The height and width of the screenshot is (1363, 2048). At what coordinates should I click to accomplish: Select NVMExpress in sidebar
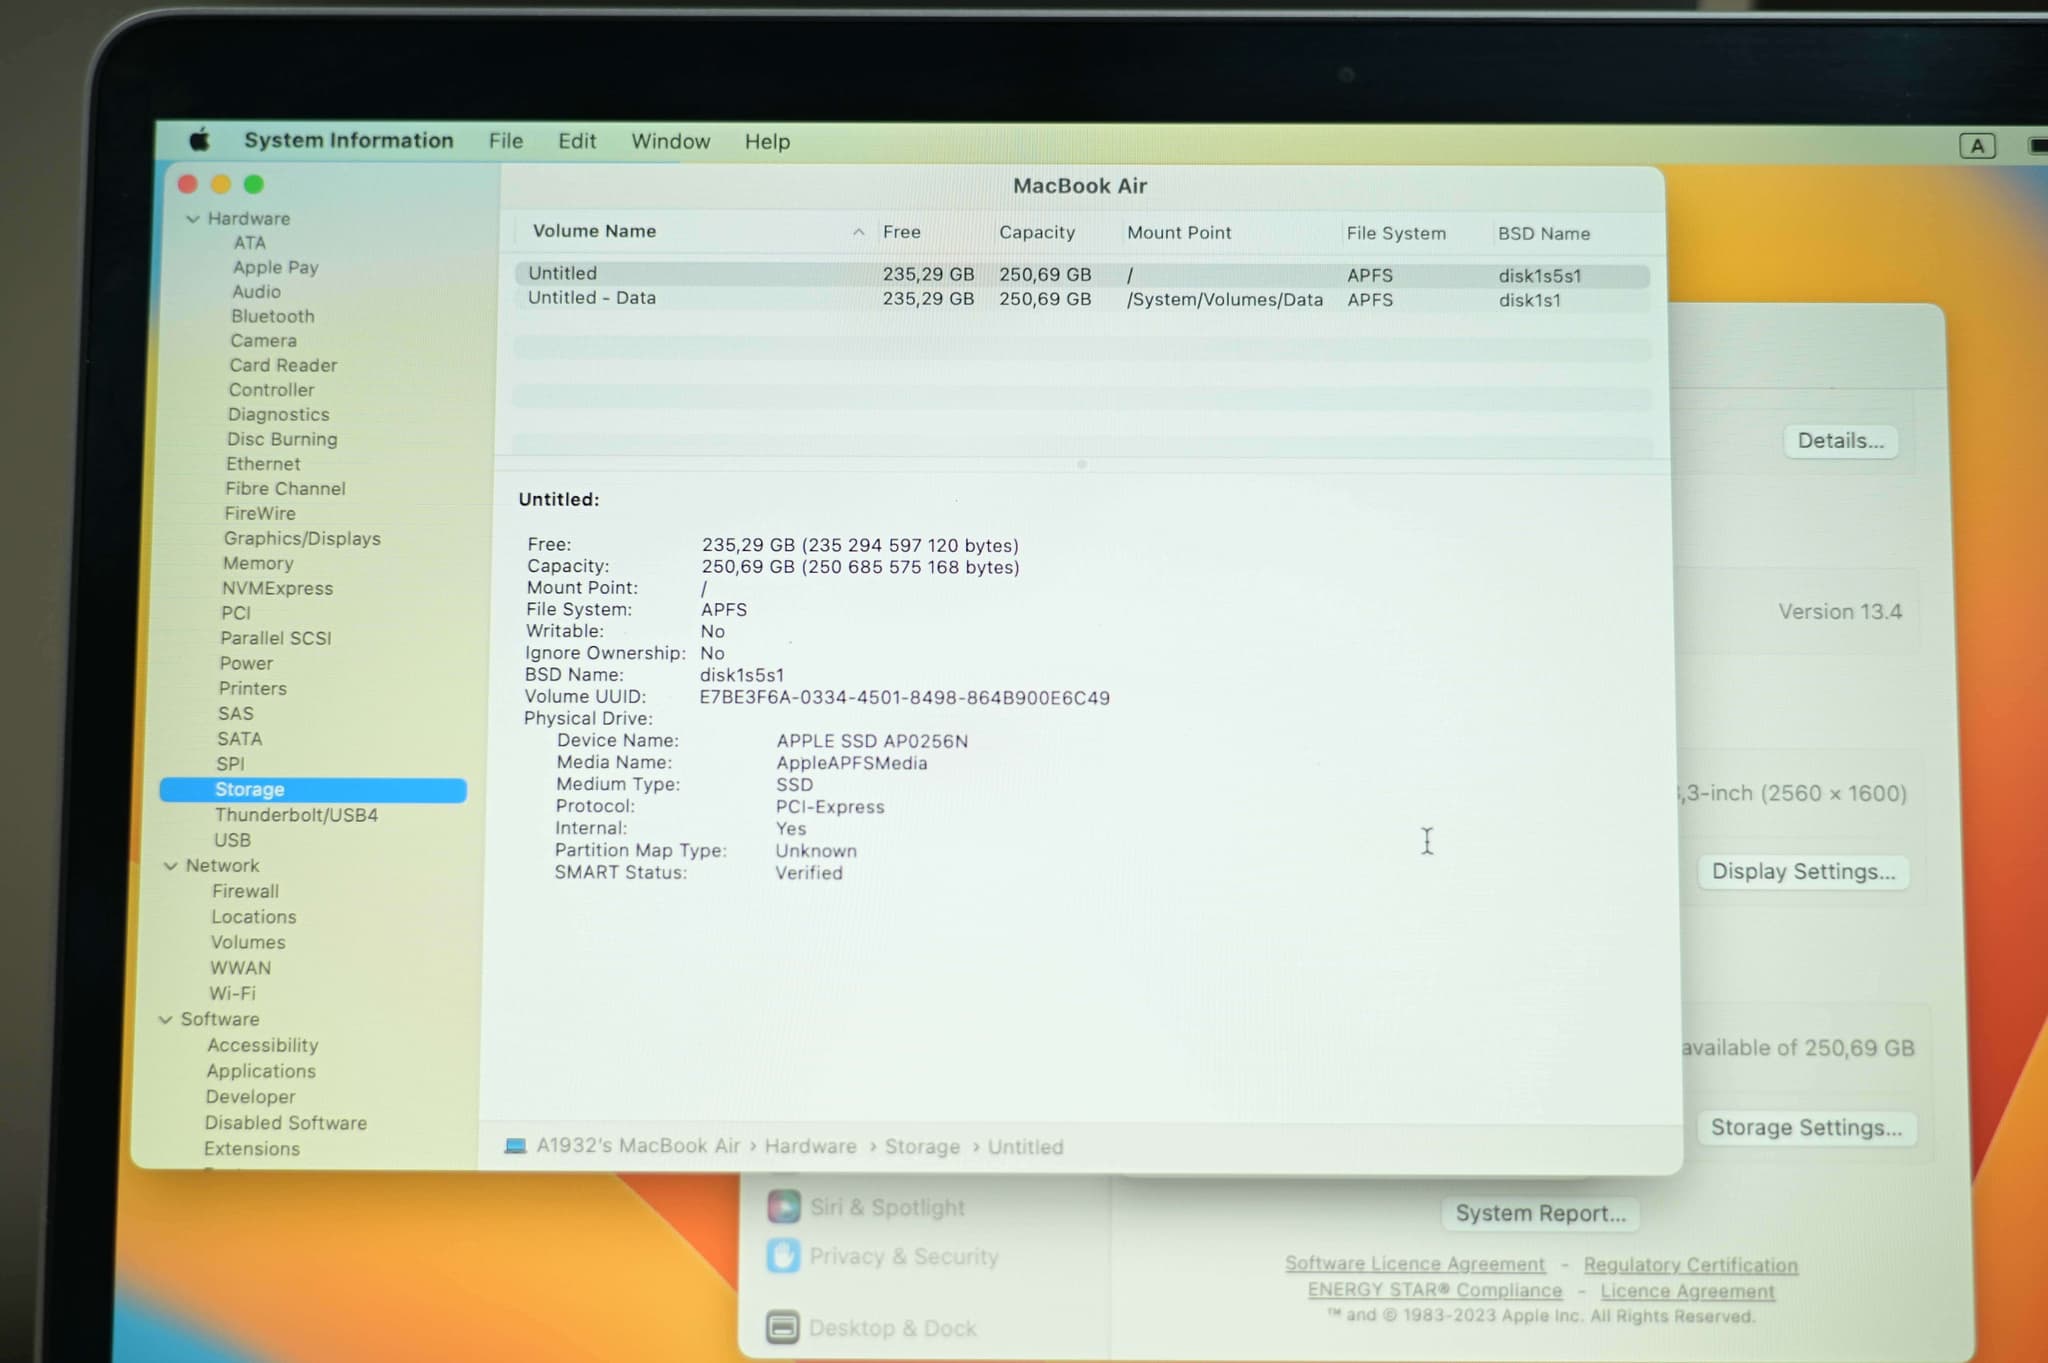click(x=277, y=589)
